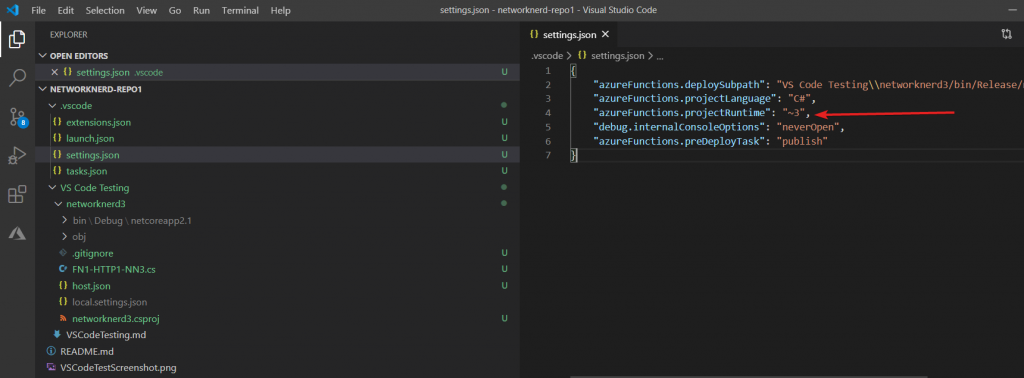
Task: Open Source Control view with badge 8
Action: coord(17,118)
